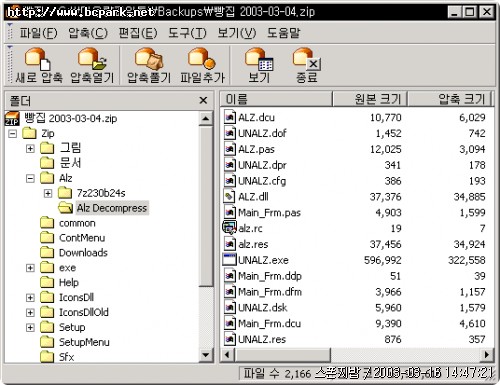Screen dimensions: 500x385
Task: Click file list scroll right arrow
Action: [487, 354]
